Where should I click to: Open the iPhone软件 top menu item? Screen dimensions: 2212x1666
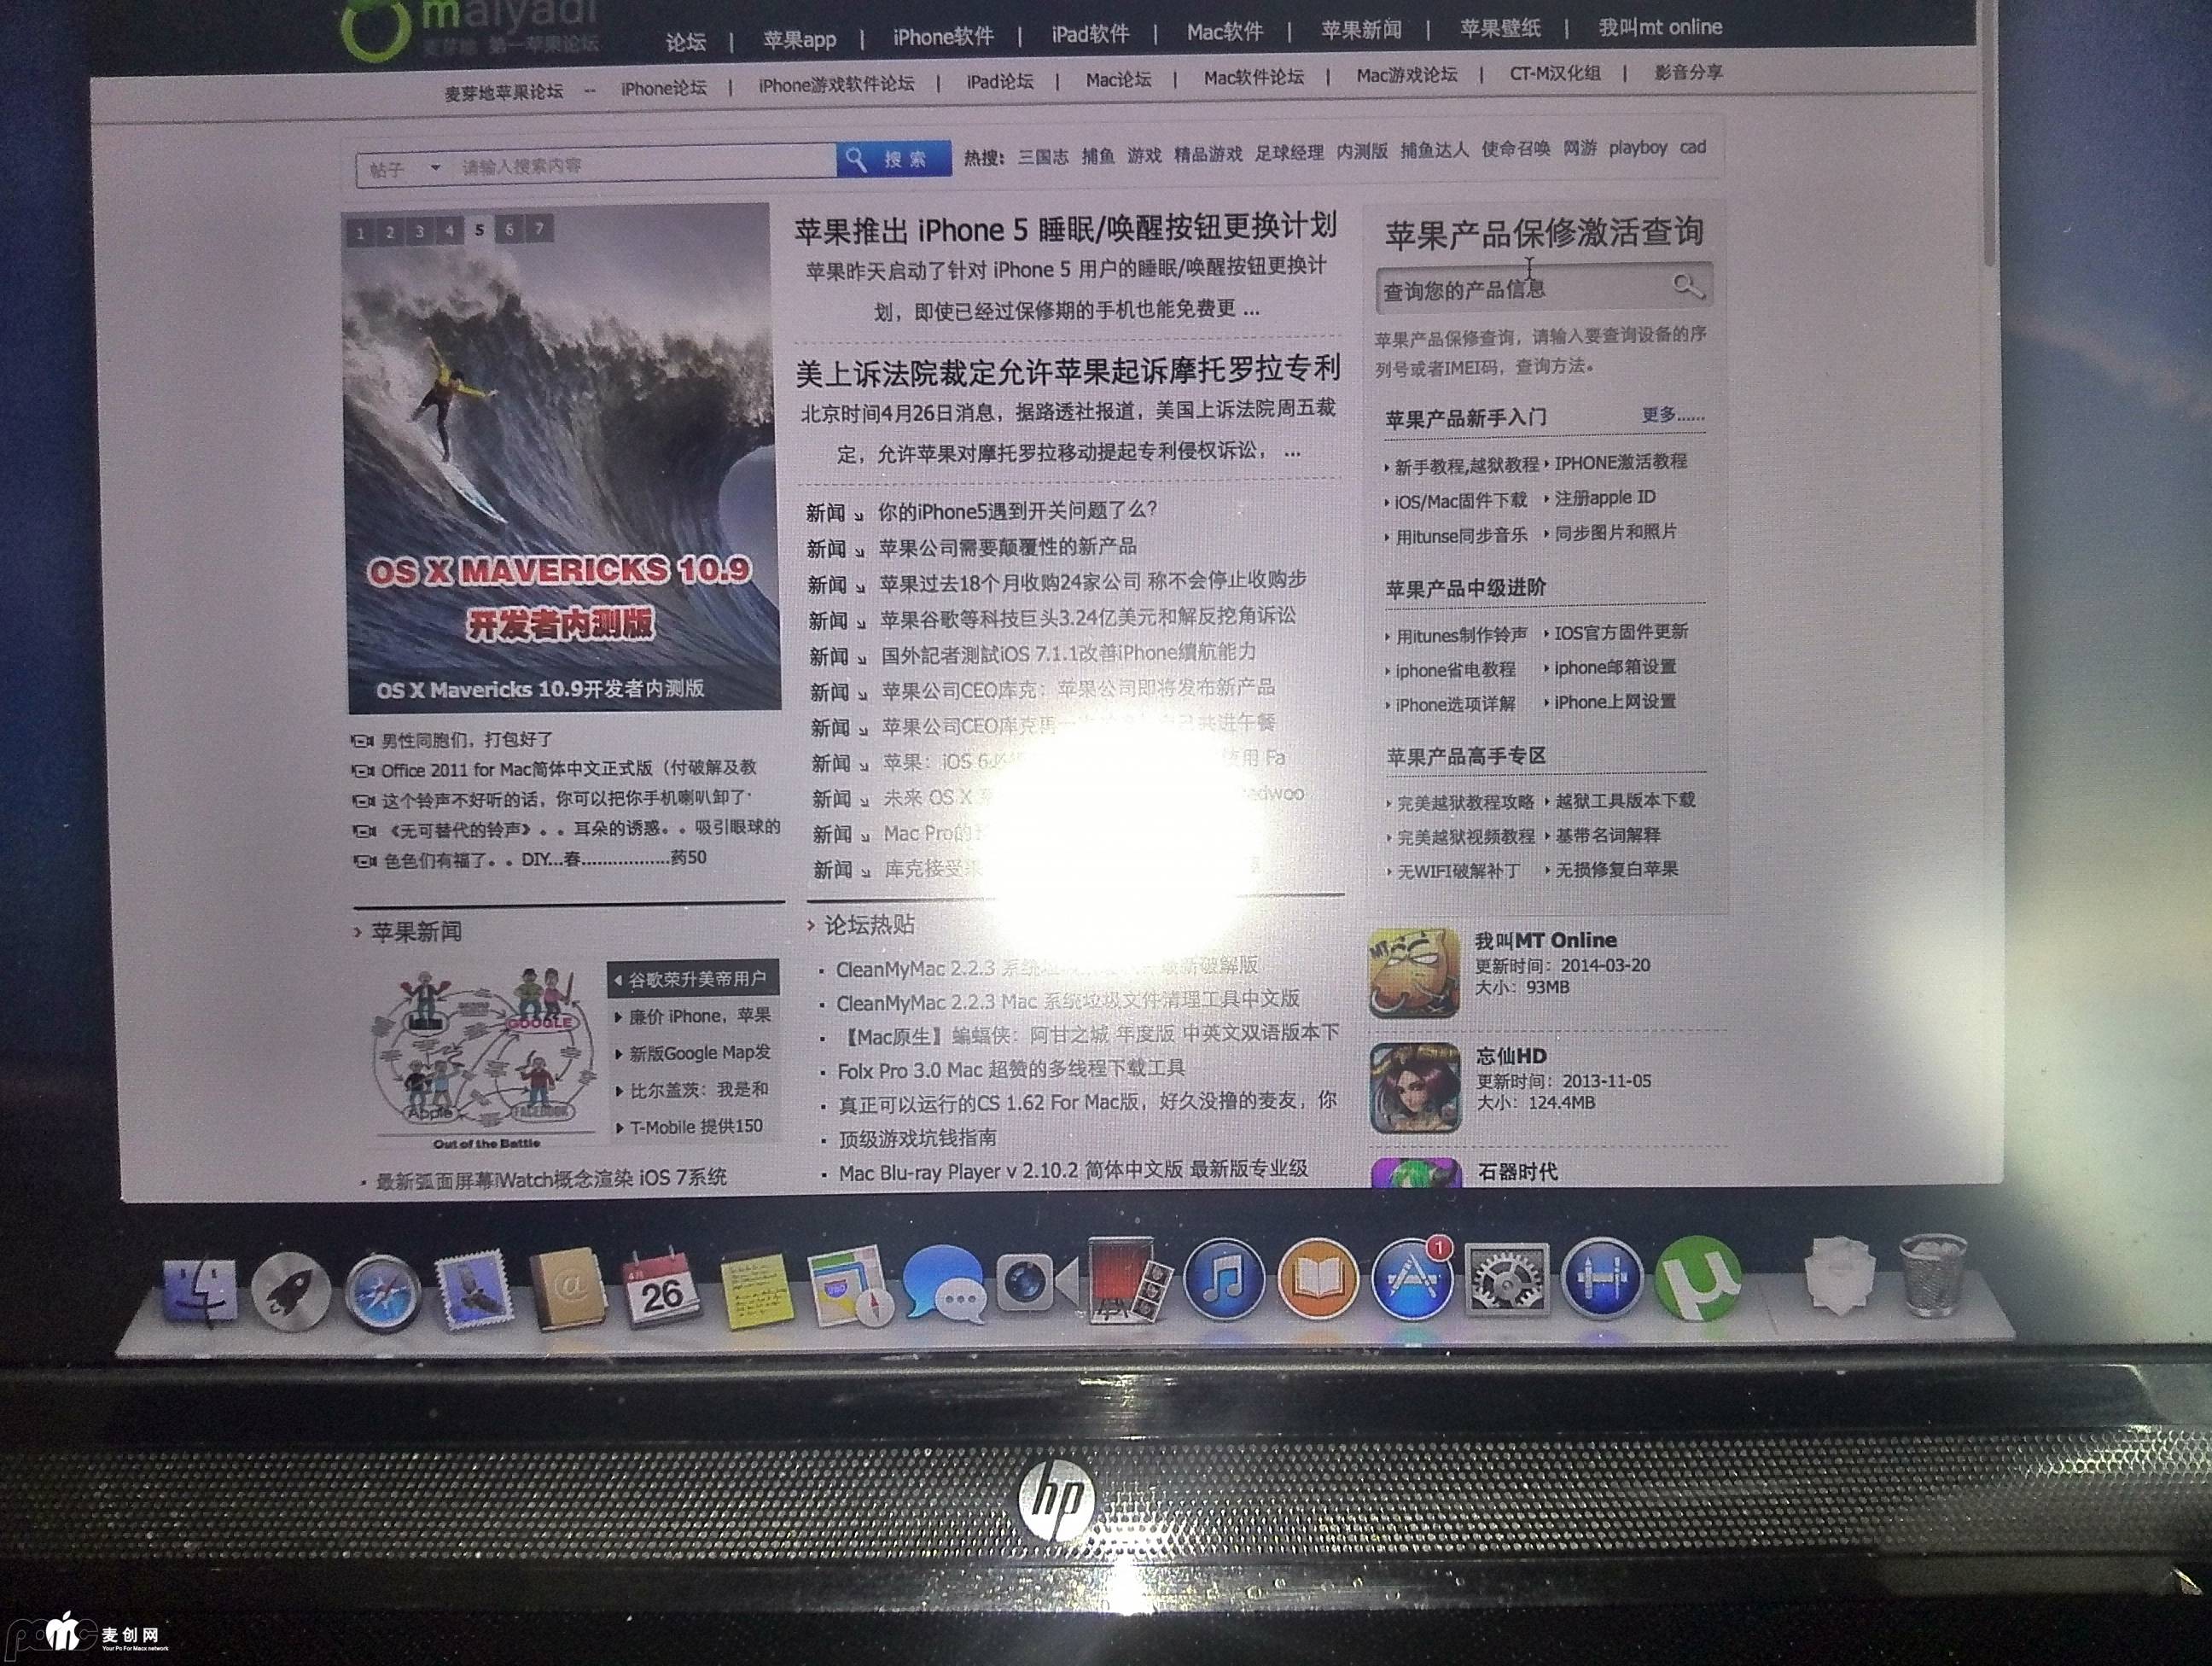click(x=942, y=37)
